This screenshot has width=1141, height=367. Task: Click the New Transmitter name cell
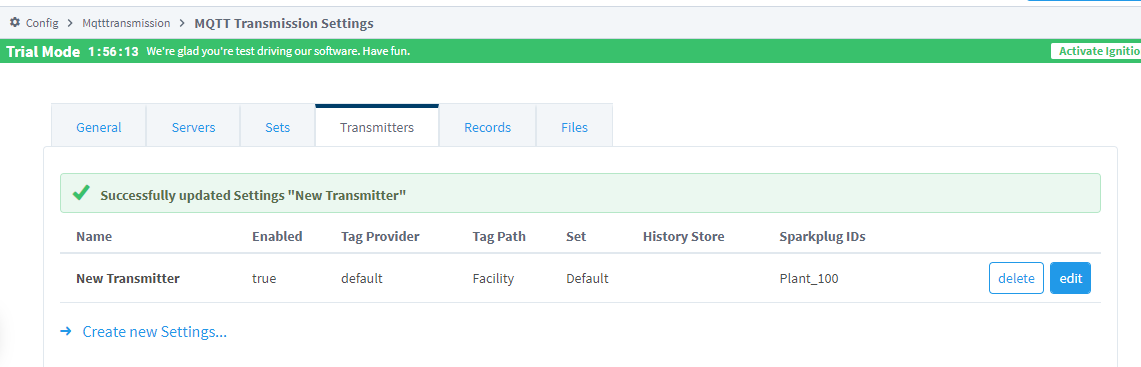point(127,278)
